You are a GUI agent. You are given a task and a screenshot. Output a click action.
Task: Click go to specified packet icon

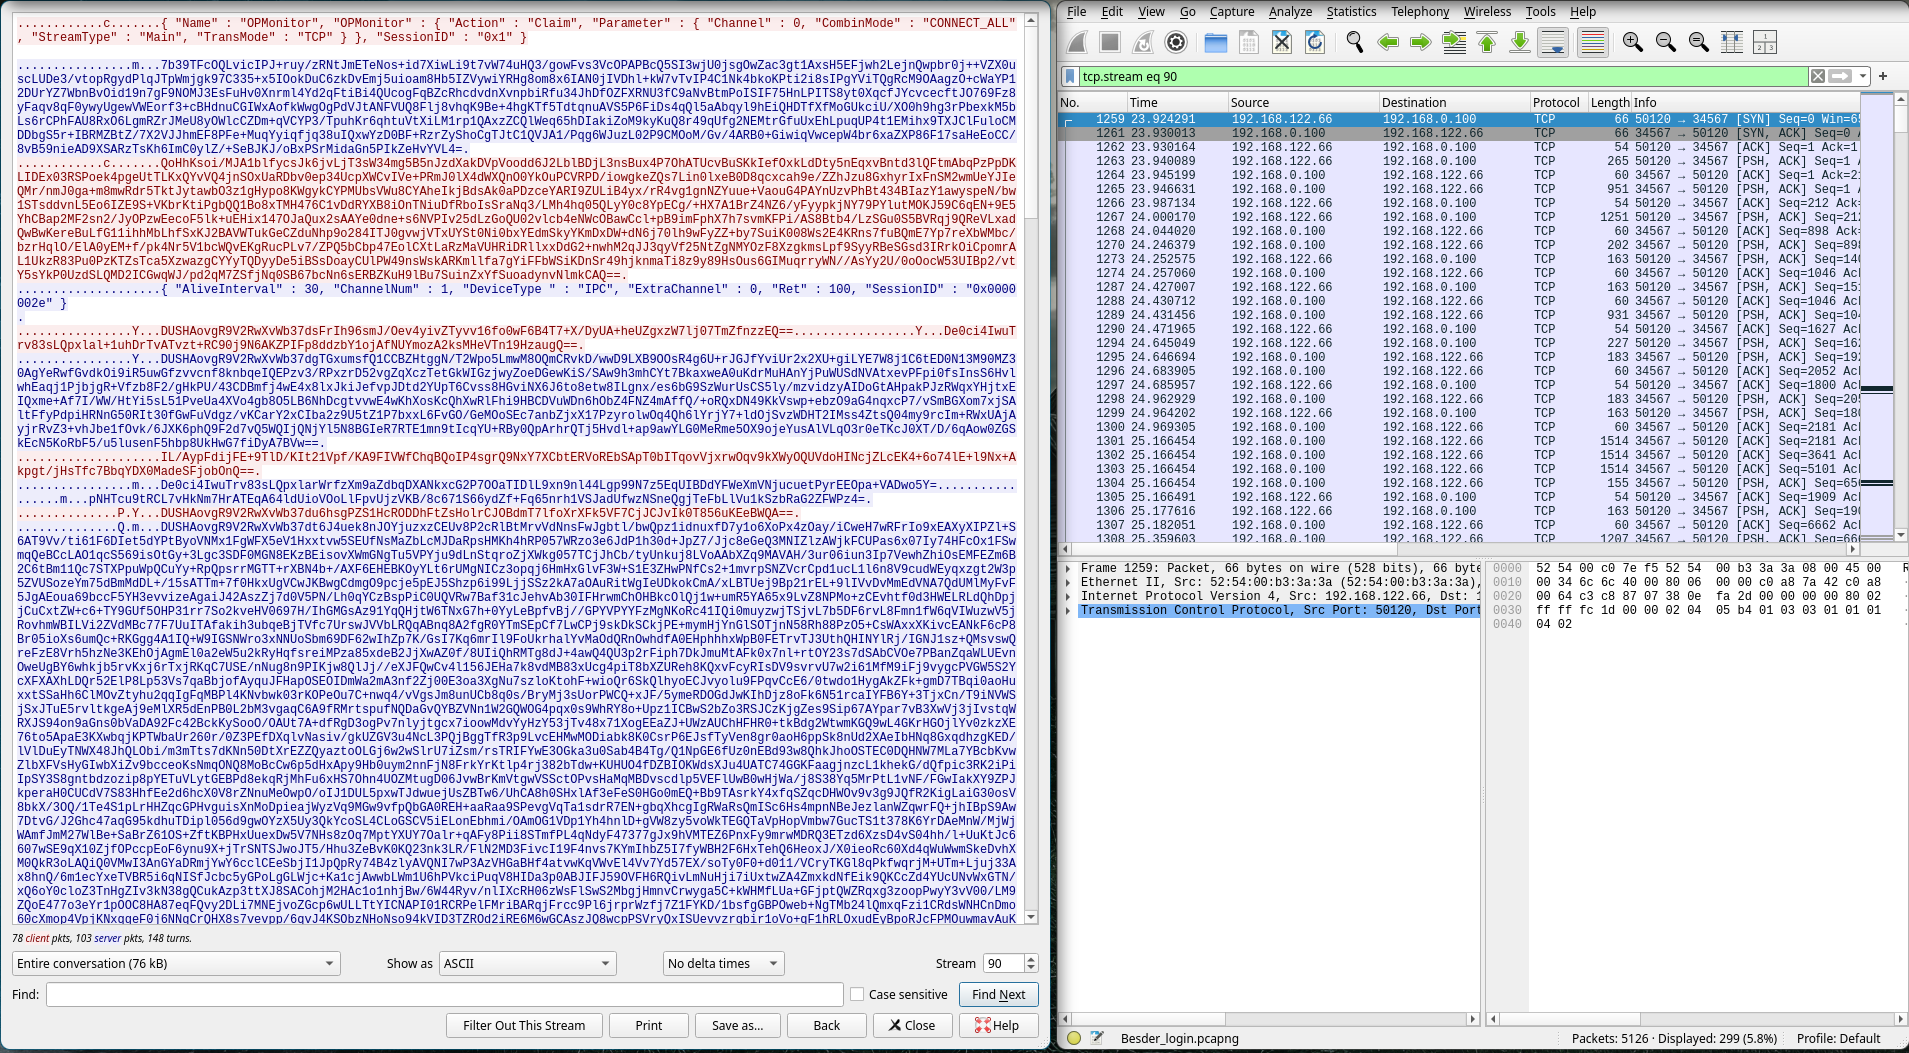(x=1454, y=42)
